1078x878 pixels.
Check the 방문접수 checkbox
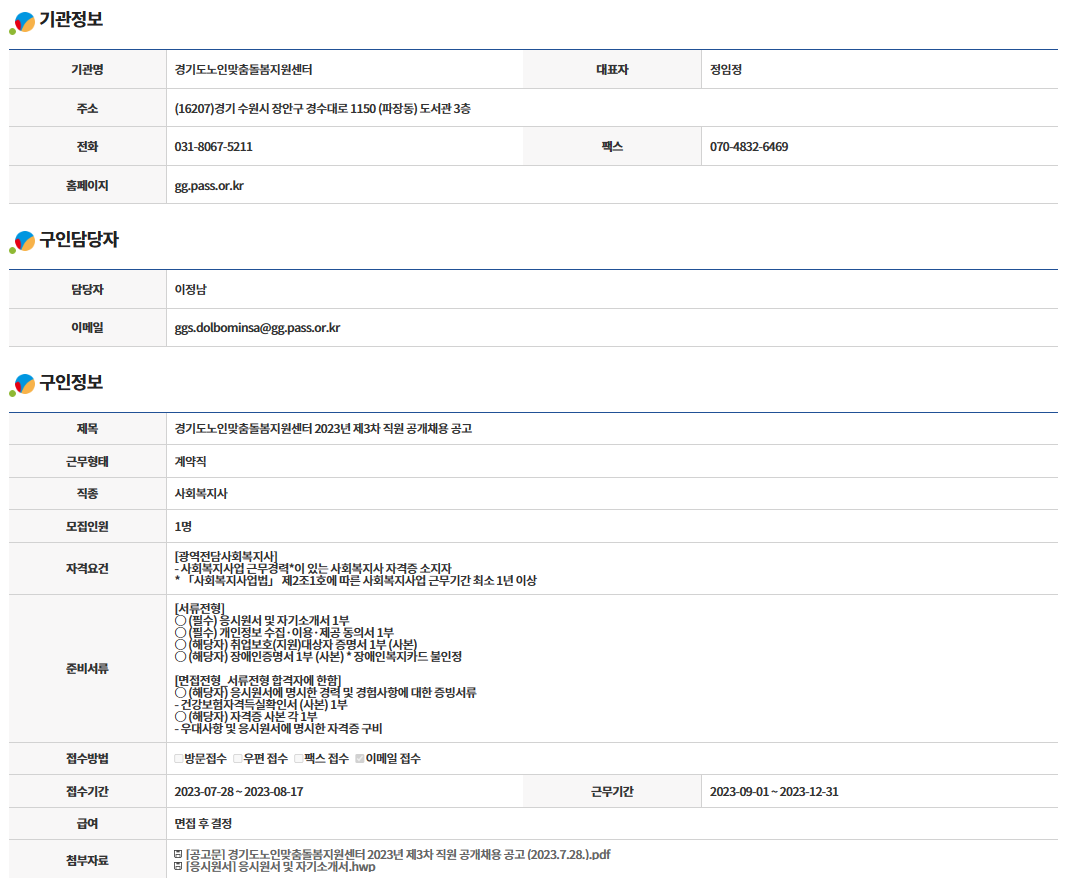179,758
